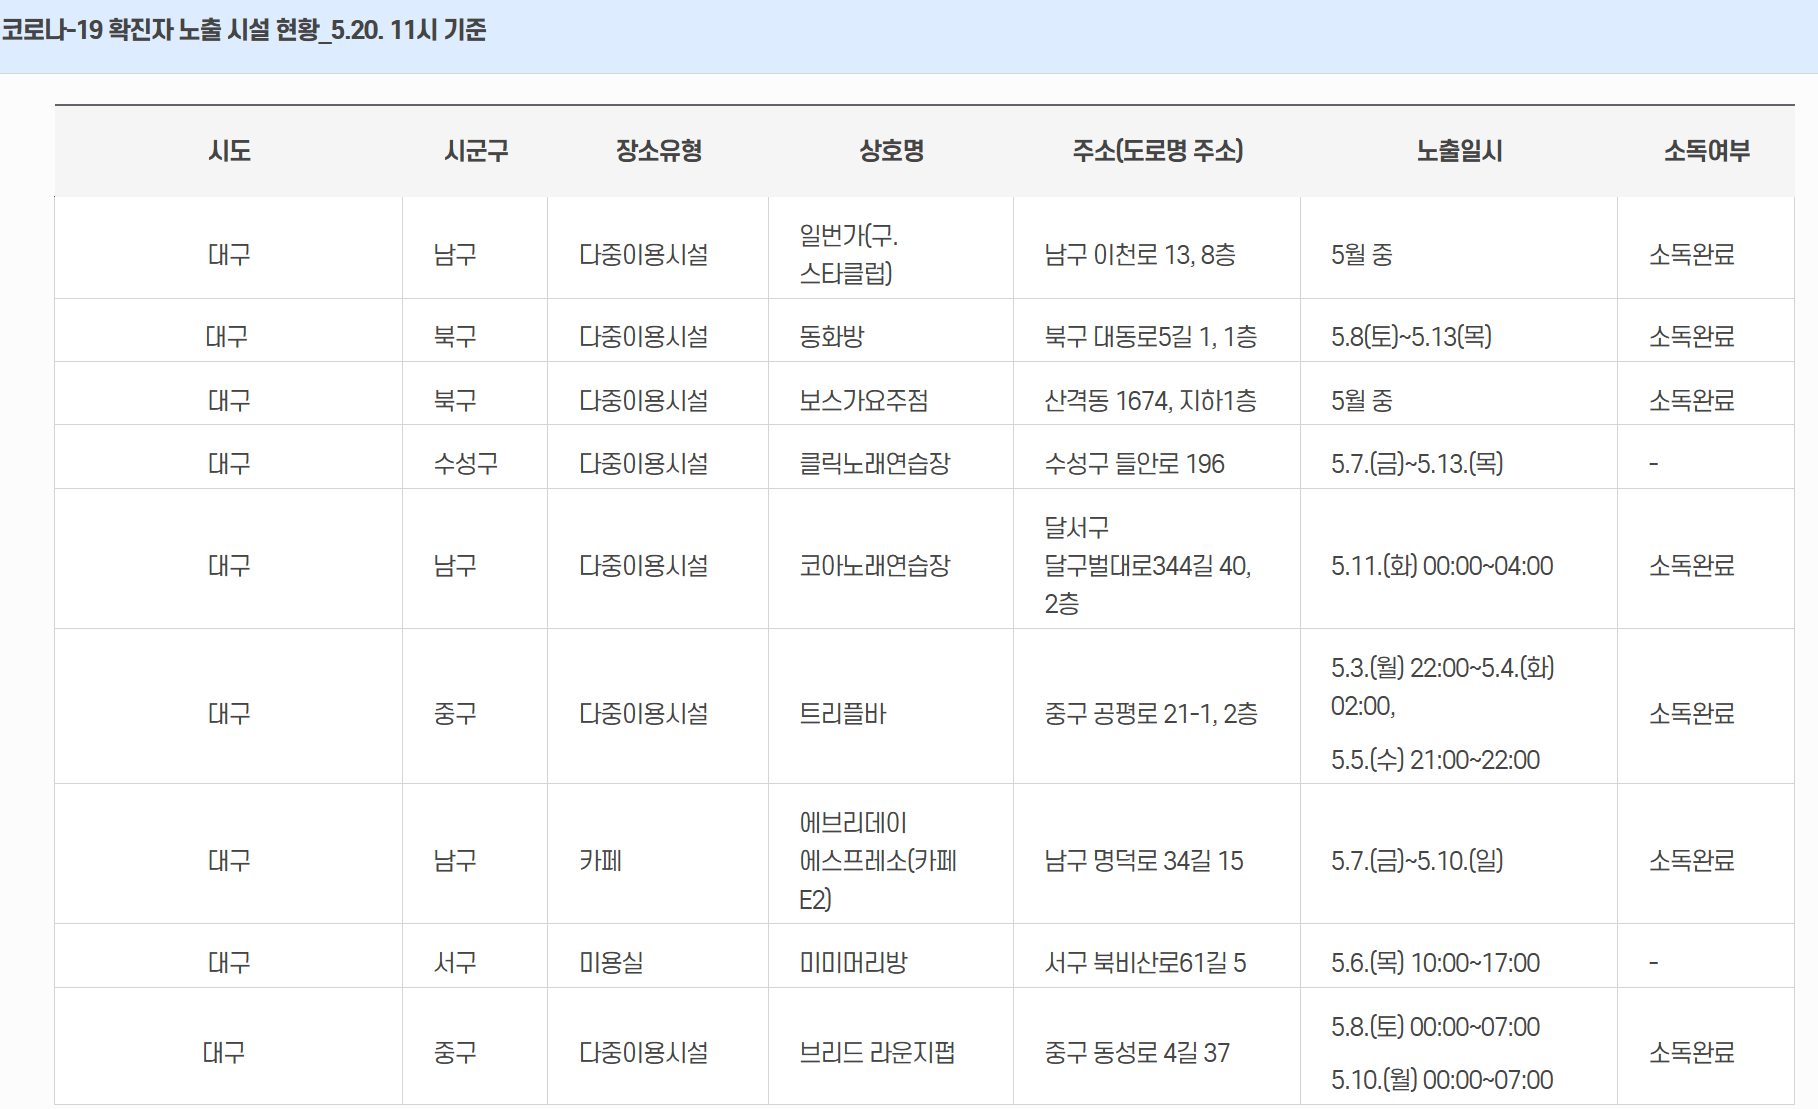The height and width of the screenshot is (1109, 1818).
Task: Select the 소독여부 column header
Action: 1706,151
